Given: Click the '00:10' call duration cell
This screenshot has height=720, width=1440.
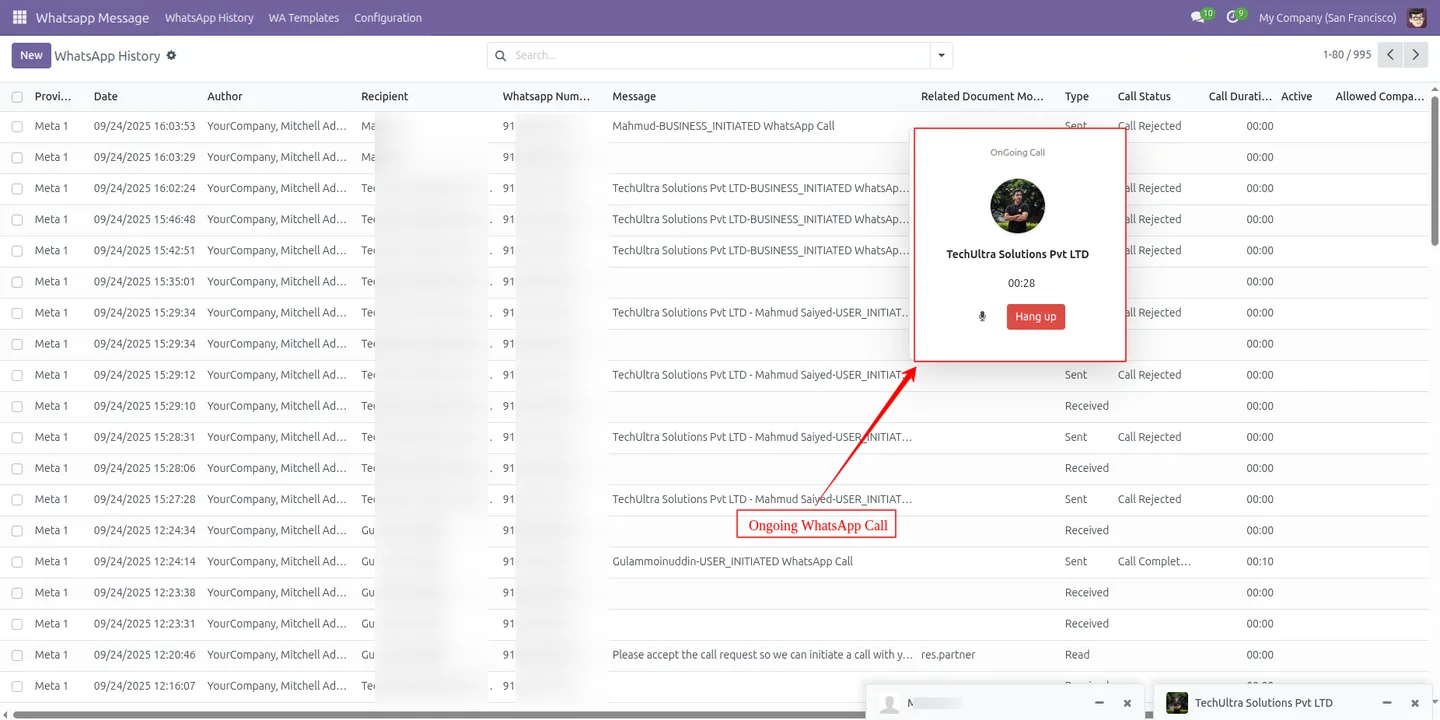Looking at the screenshot, I should 1260,562.
